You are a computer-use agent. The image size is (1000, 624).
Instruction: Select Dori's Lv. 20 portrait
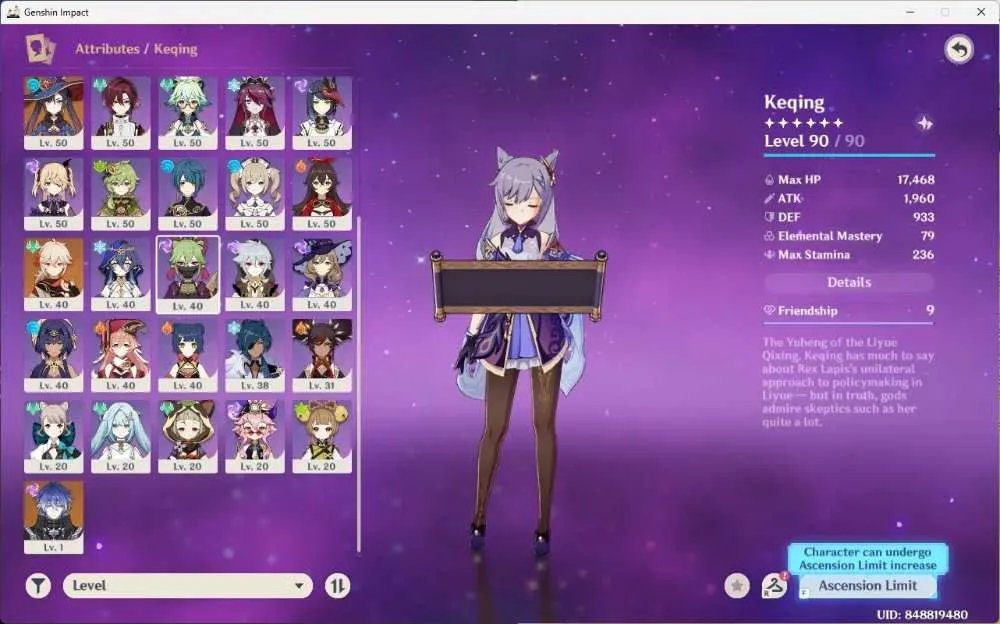pos(254,436)
